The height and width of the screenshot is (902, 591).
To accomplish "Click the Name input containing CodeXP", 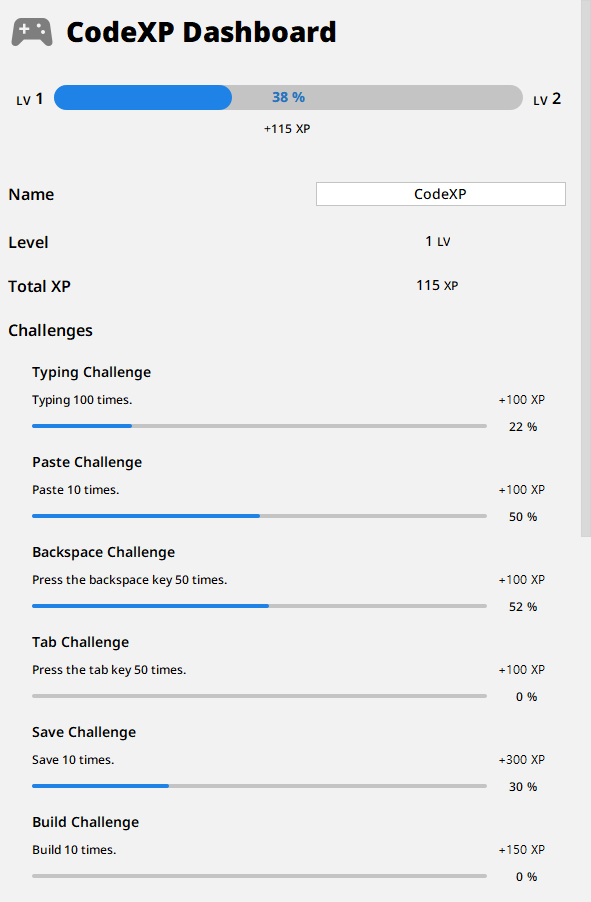I will click(440, 194).
